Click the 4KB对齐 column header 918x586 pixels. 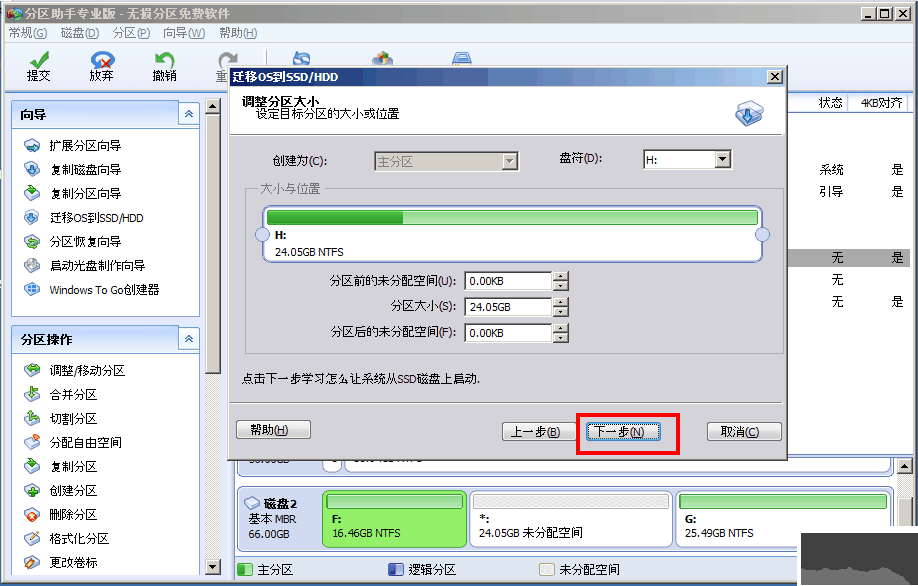click(x=881, y=103)
